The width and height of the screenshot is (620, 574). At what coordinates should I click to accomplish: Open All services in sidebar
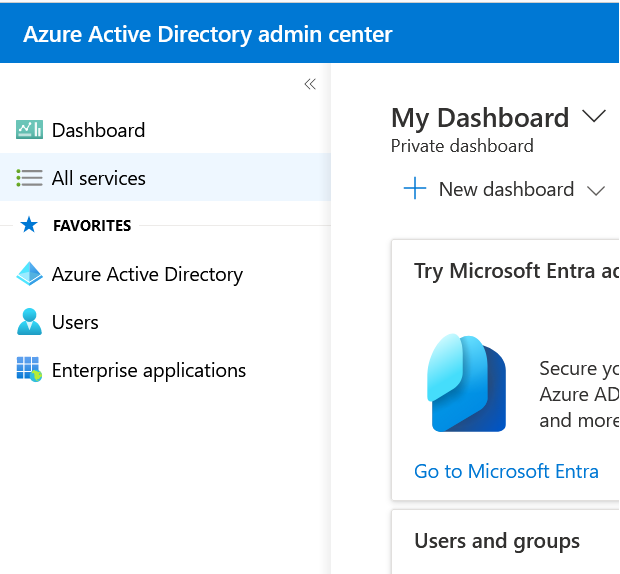coord(165,177)
